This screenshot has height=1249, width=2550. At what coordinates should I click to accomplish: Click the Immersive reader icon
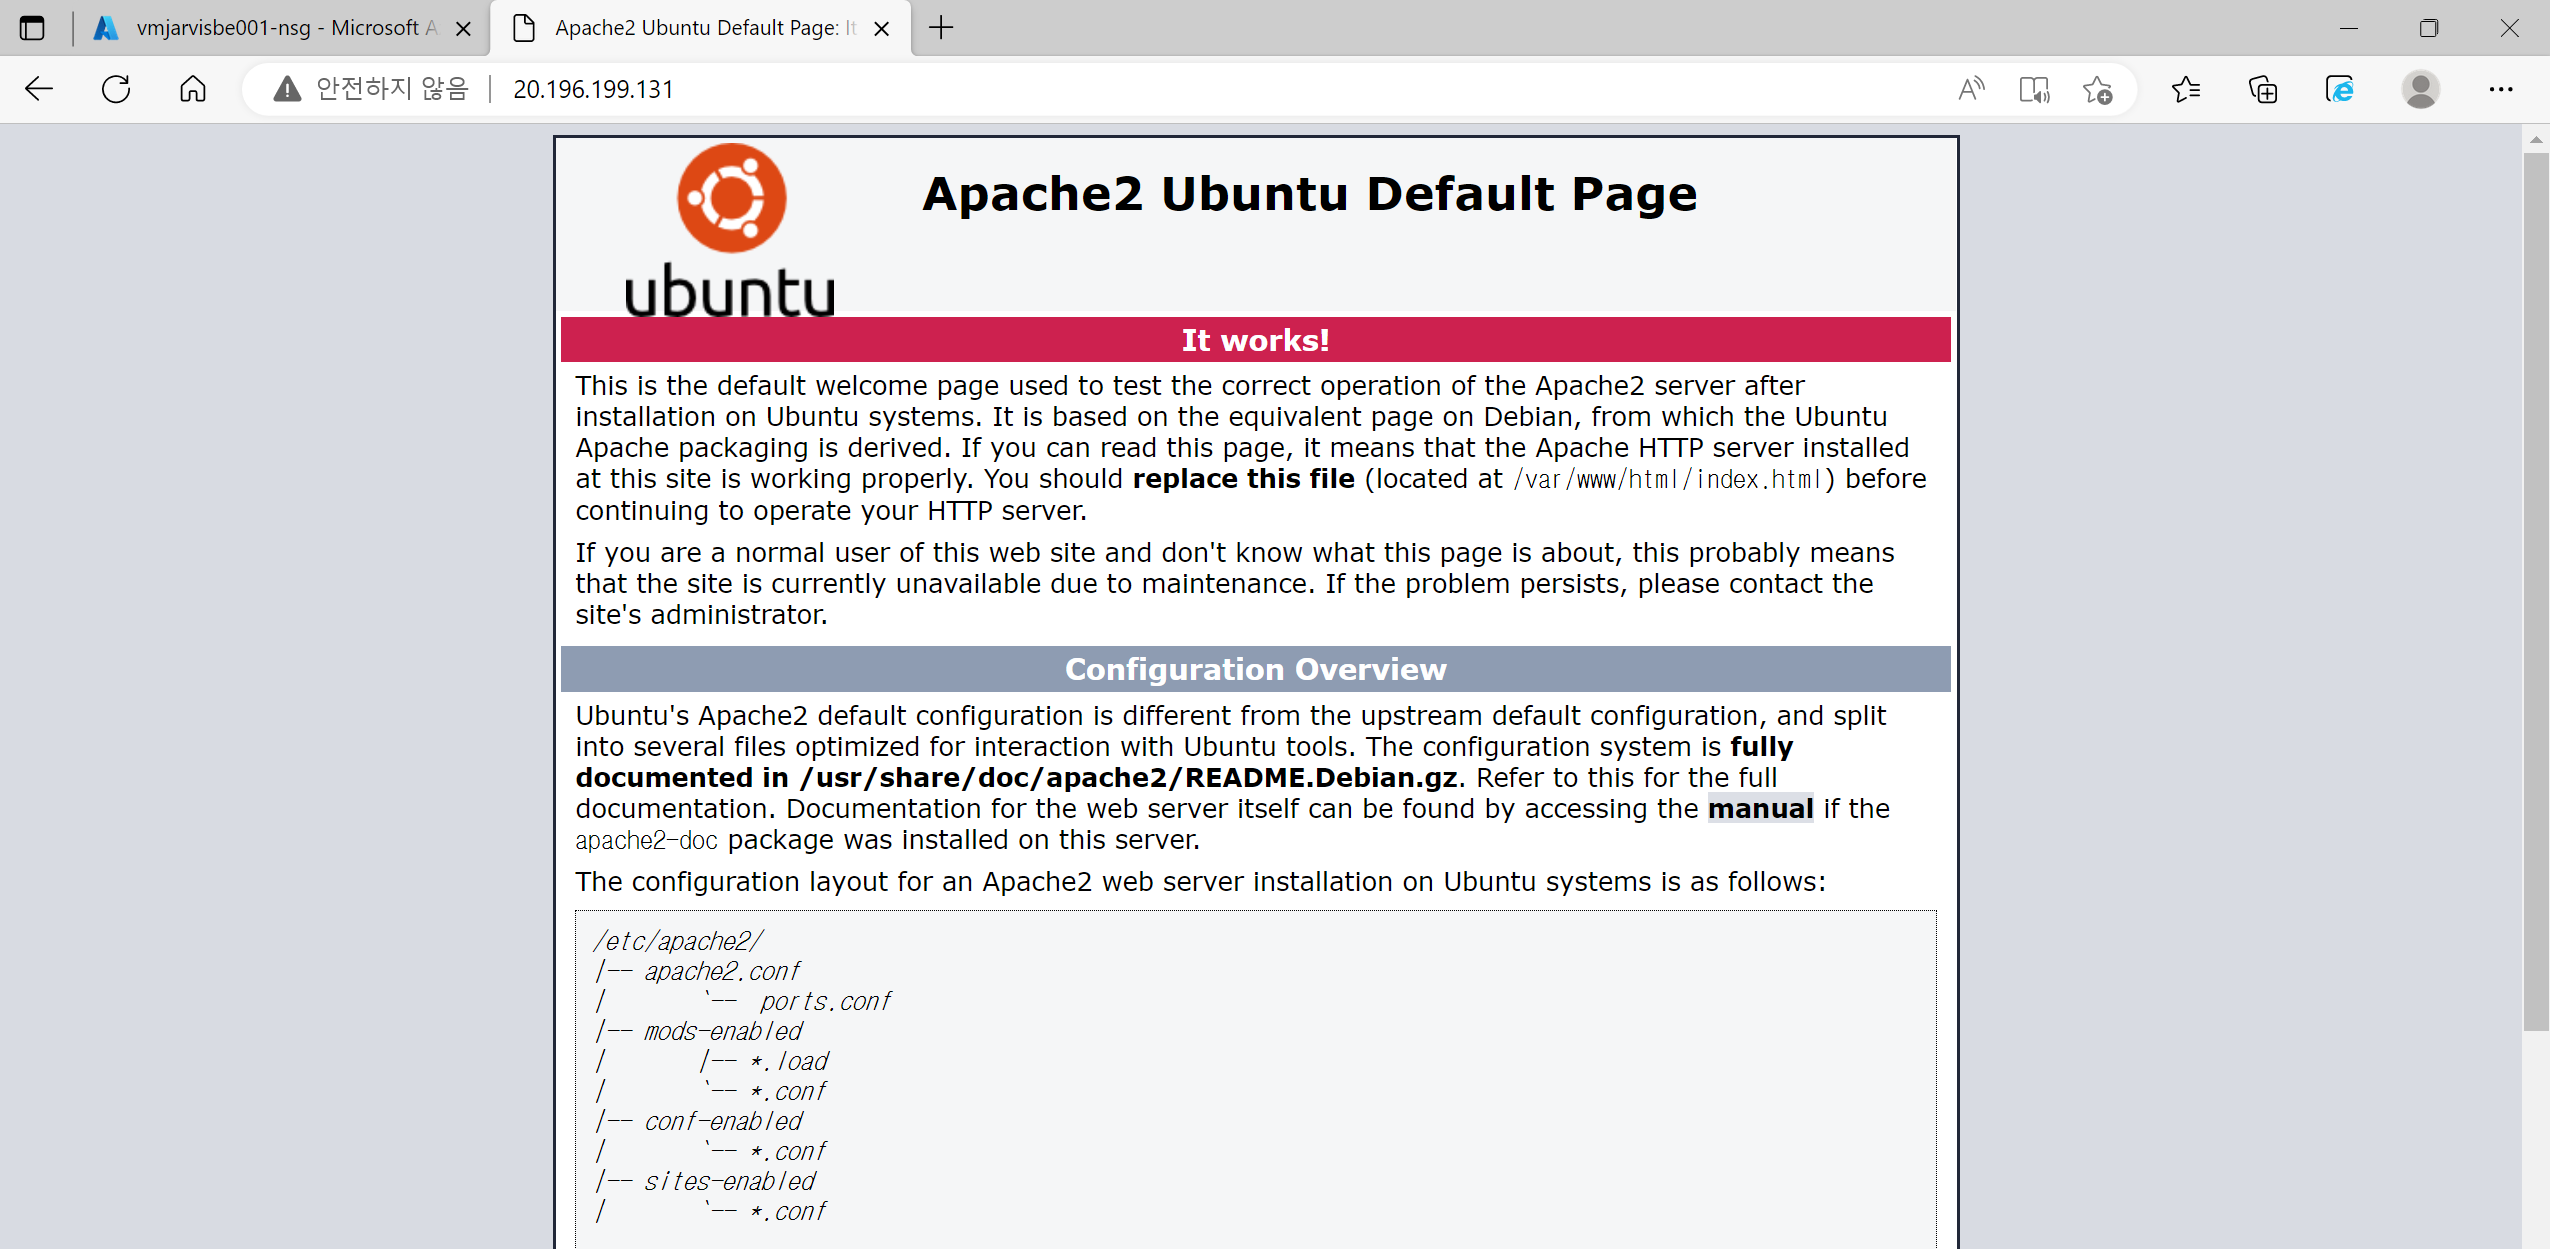click(x=2034, y=89)
